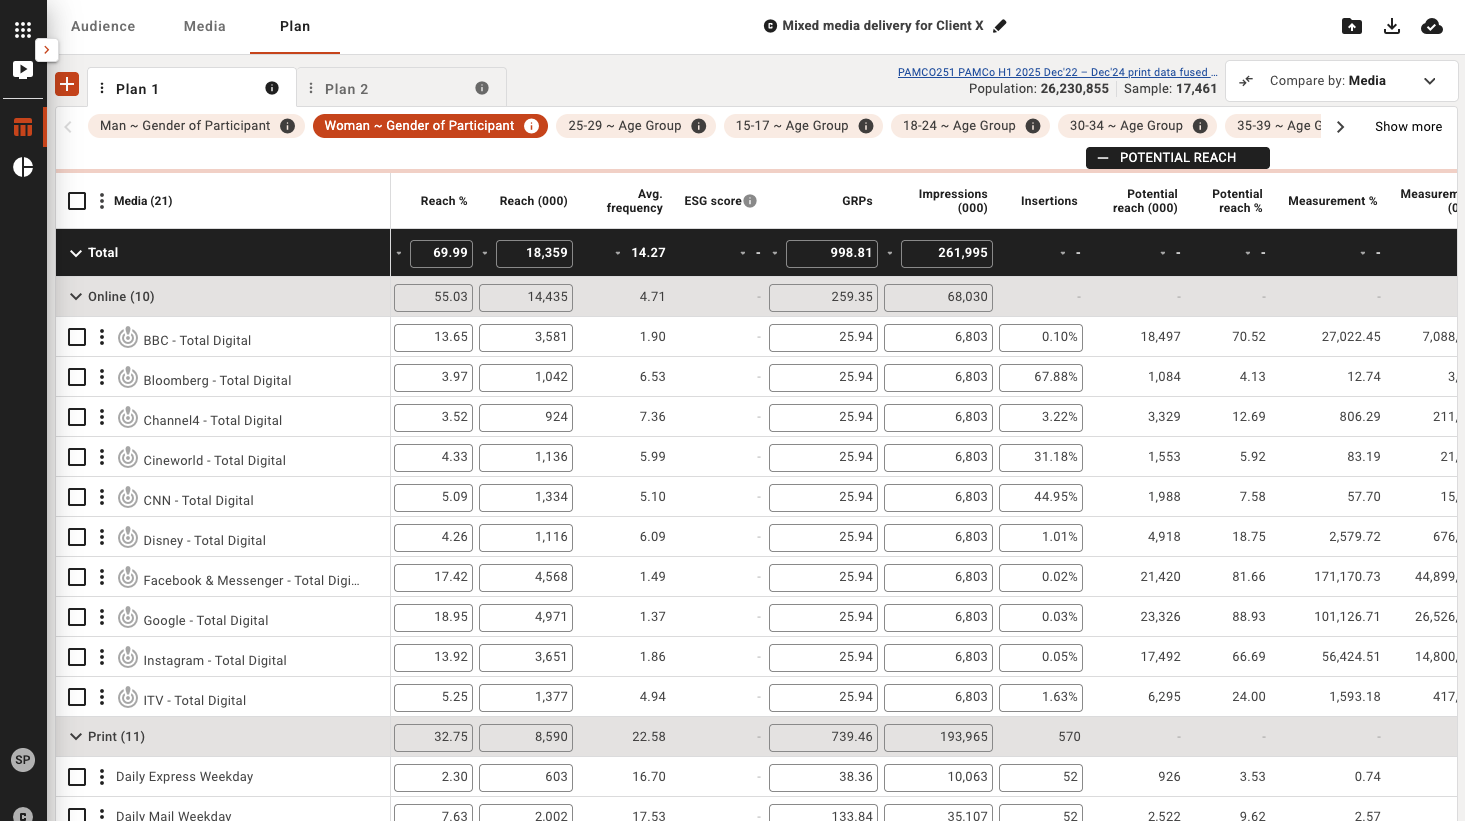Open the SP user avatar
1465x821 pixels.
click(23, 760)
